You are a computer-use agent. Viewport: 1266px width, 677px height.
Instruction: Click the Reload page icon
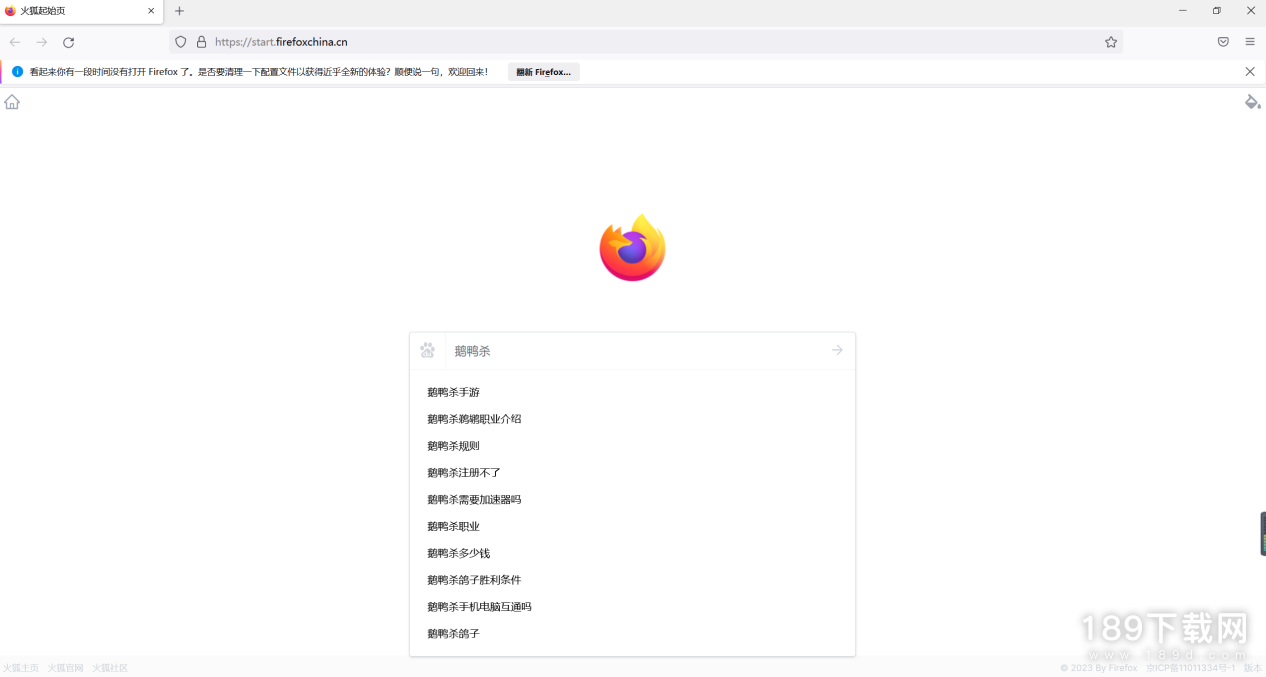pos(68,42)
